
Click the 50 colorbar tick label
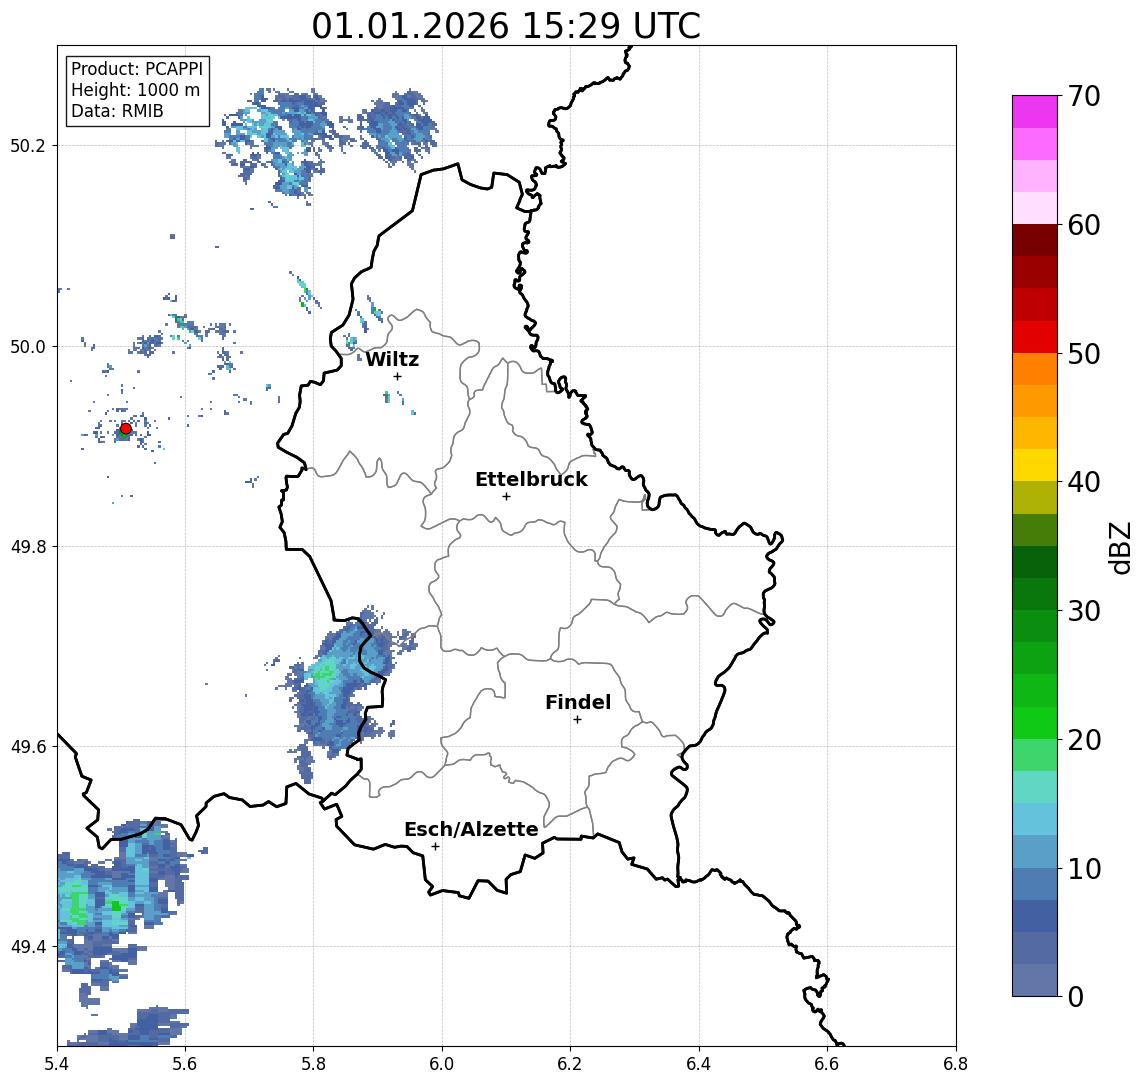pos(1084,354)
